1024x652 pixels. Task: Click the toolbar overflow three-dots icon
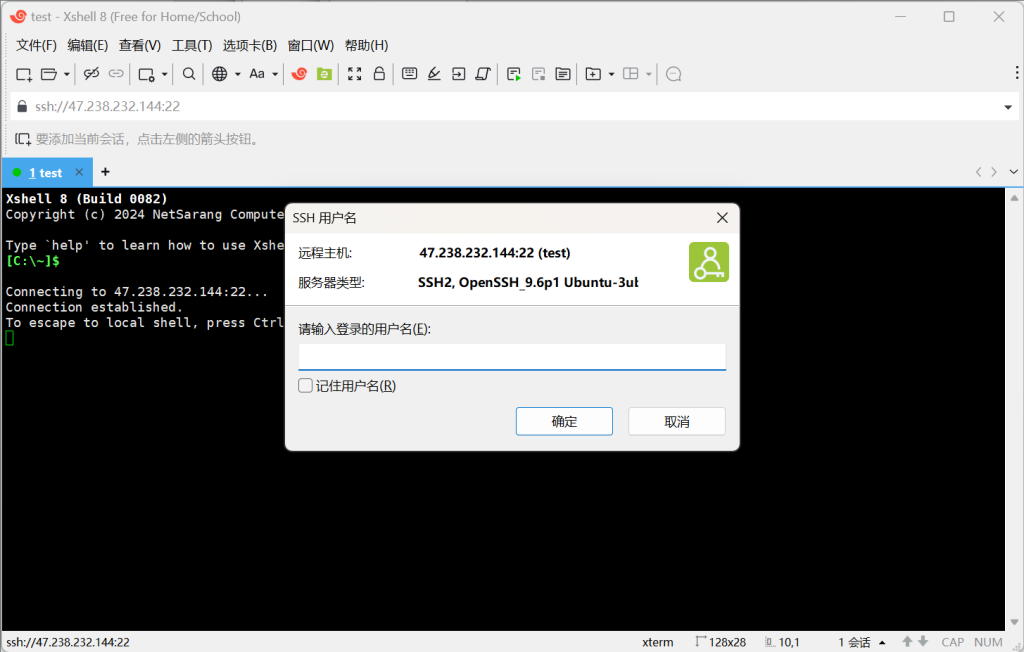[x=1017, y=72]
